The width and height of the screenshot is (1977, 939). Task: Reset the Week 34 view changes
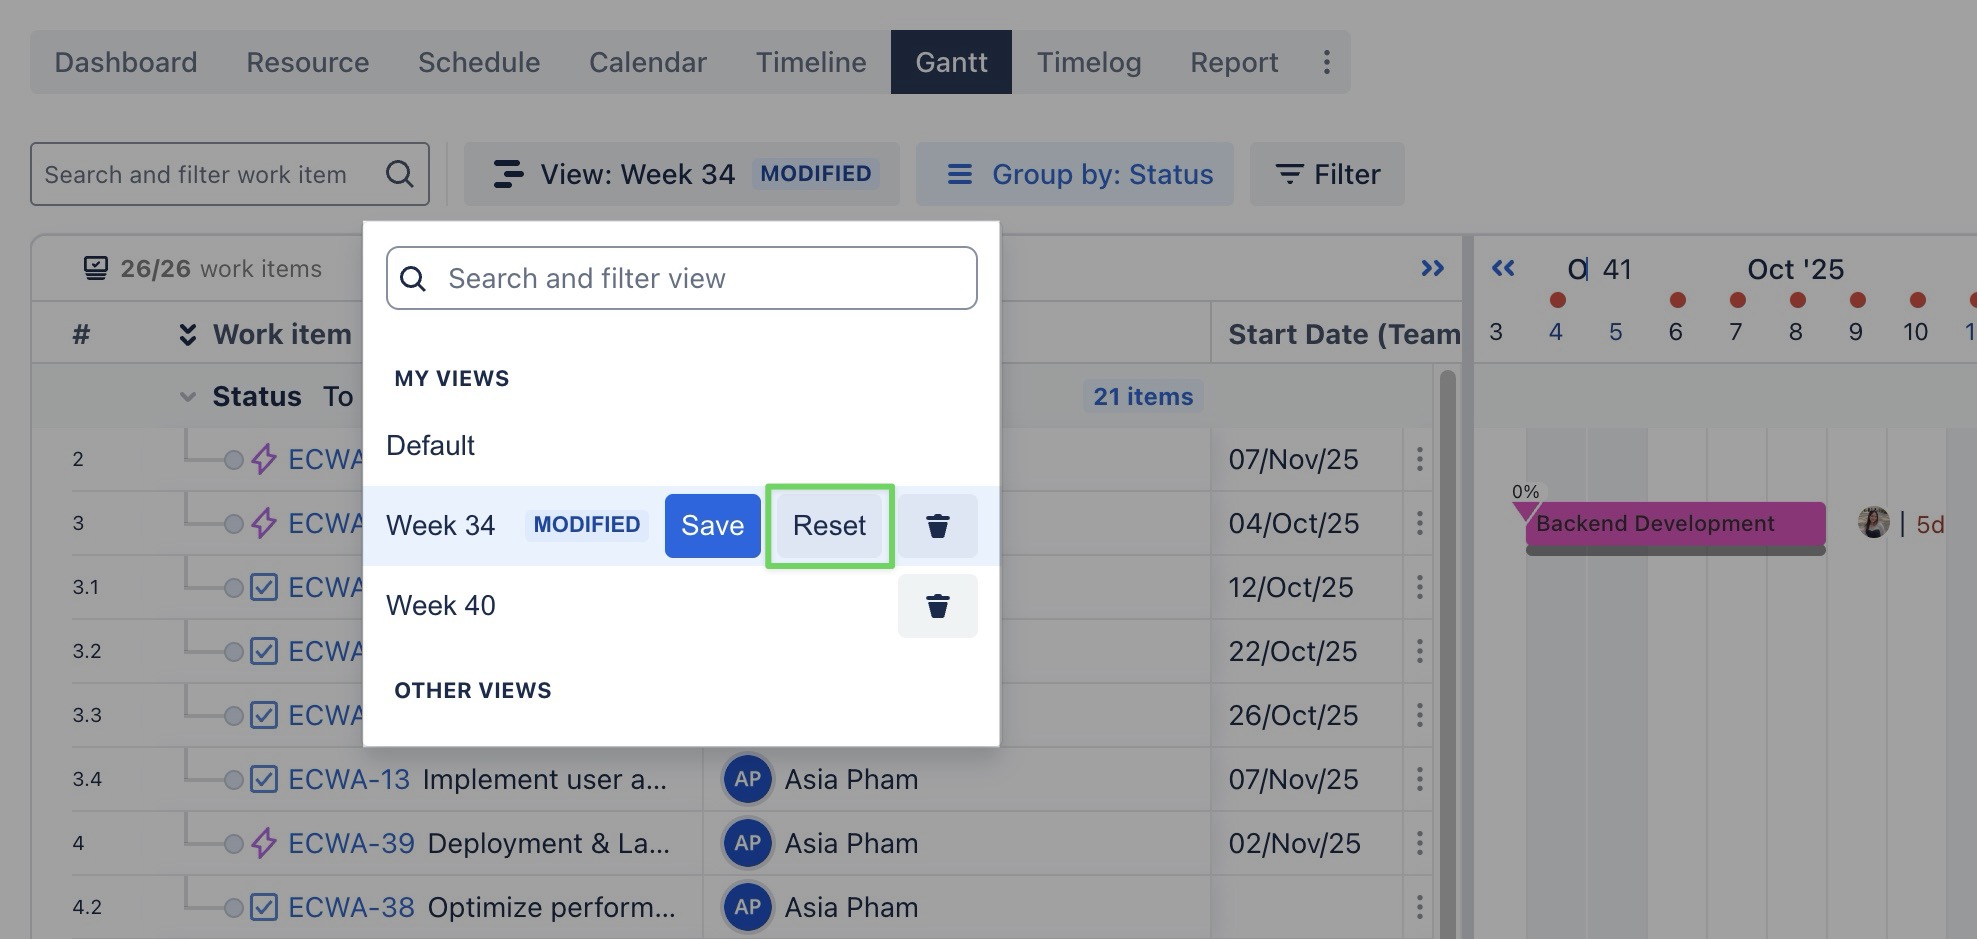pos(829,526)
